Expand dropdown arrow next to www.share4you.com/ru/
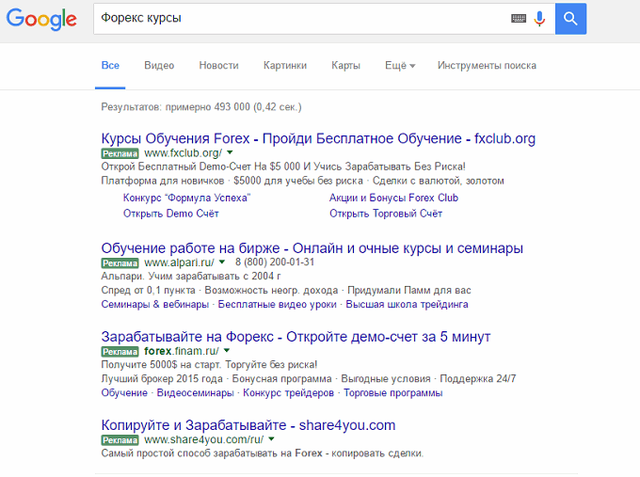 tap(272, 439)
